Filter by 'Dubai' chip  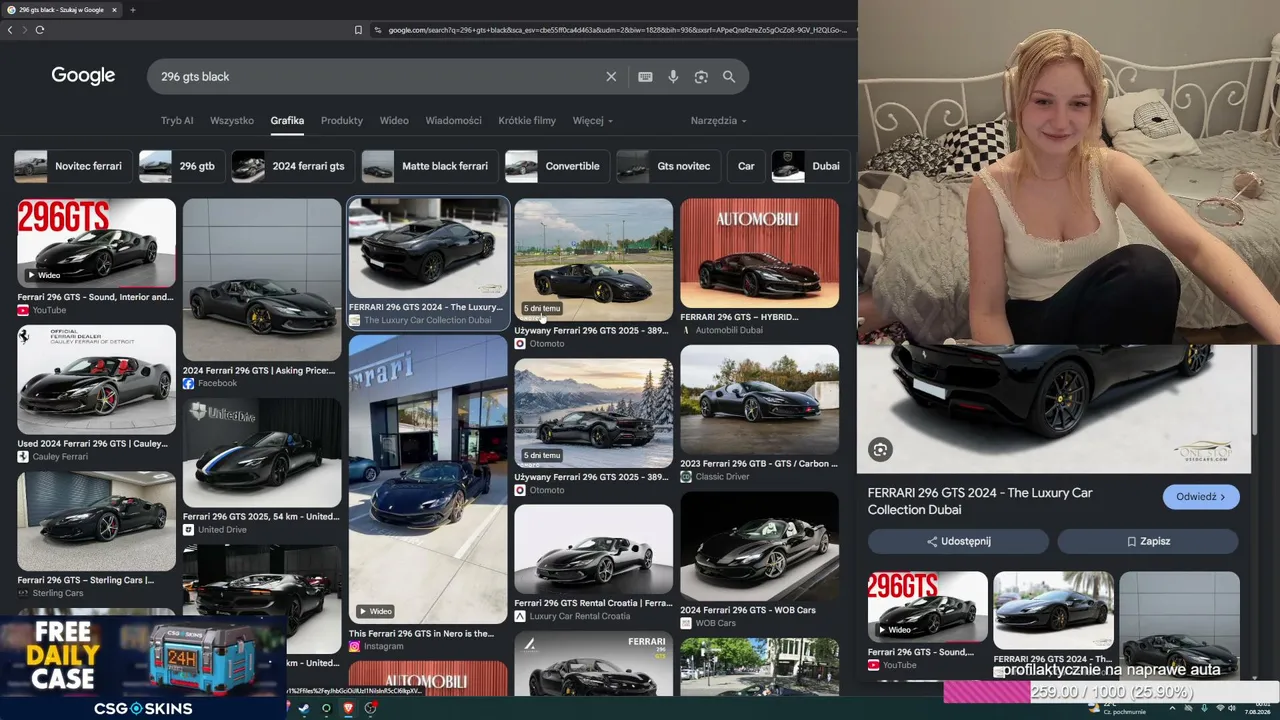click(811, 166)
